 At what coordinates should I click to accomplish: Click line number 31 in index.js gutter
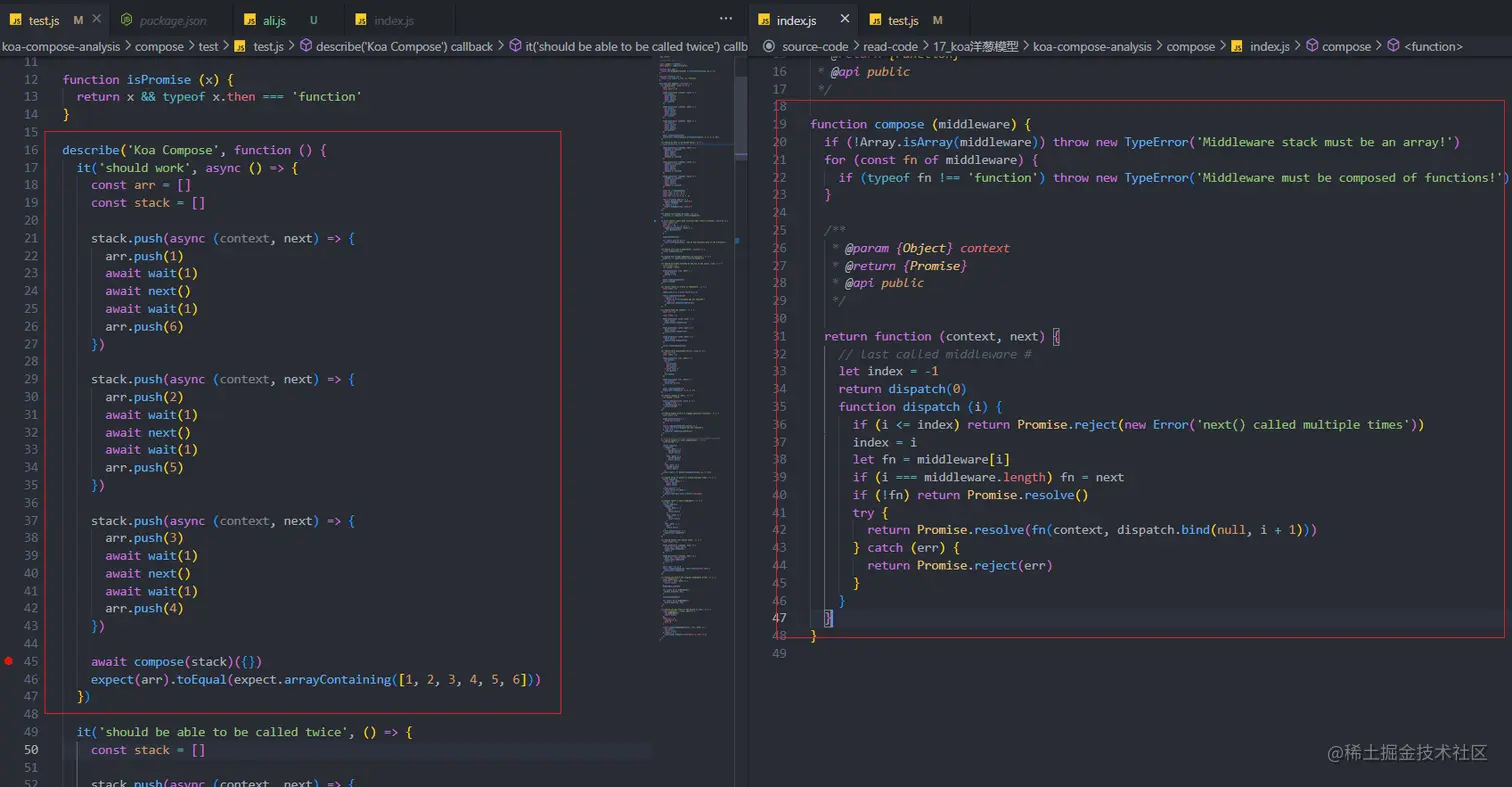coord(780,336)
